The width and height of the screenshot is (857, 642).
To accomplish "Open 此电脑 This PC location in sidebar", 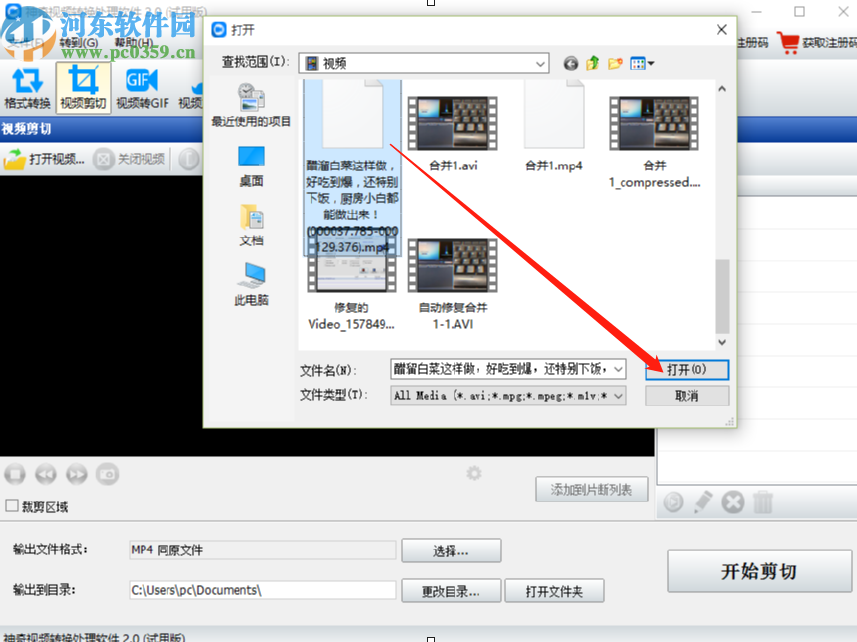I will pos(251,284).
